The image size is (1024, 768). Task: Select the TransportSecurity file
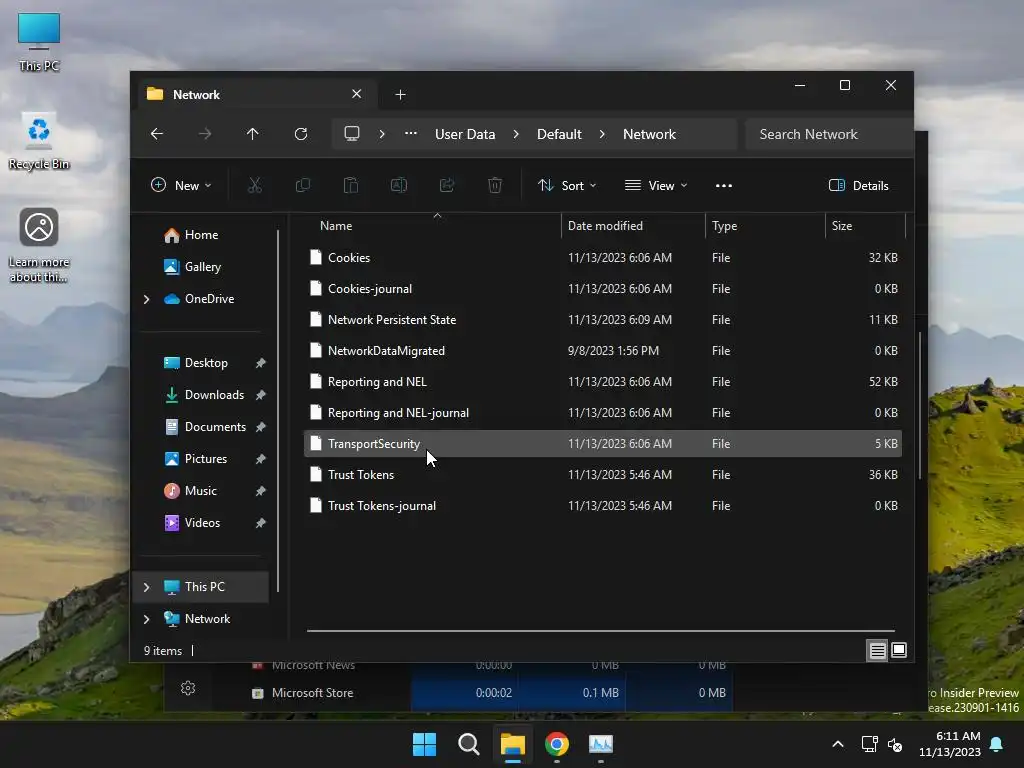pos(603,444)
